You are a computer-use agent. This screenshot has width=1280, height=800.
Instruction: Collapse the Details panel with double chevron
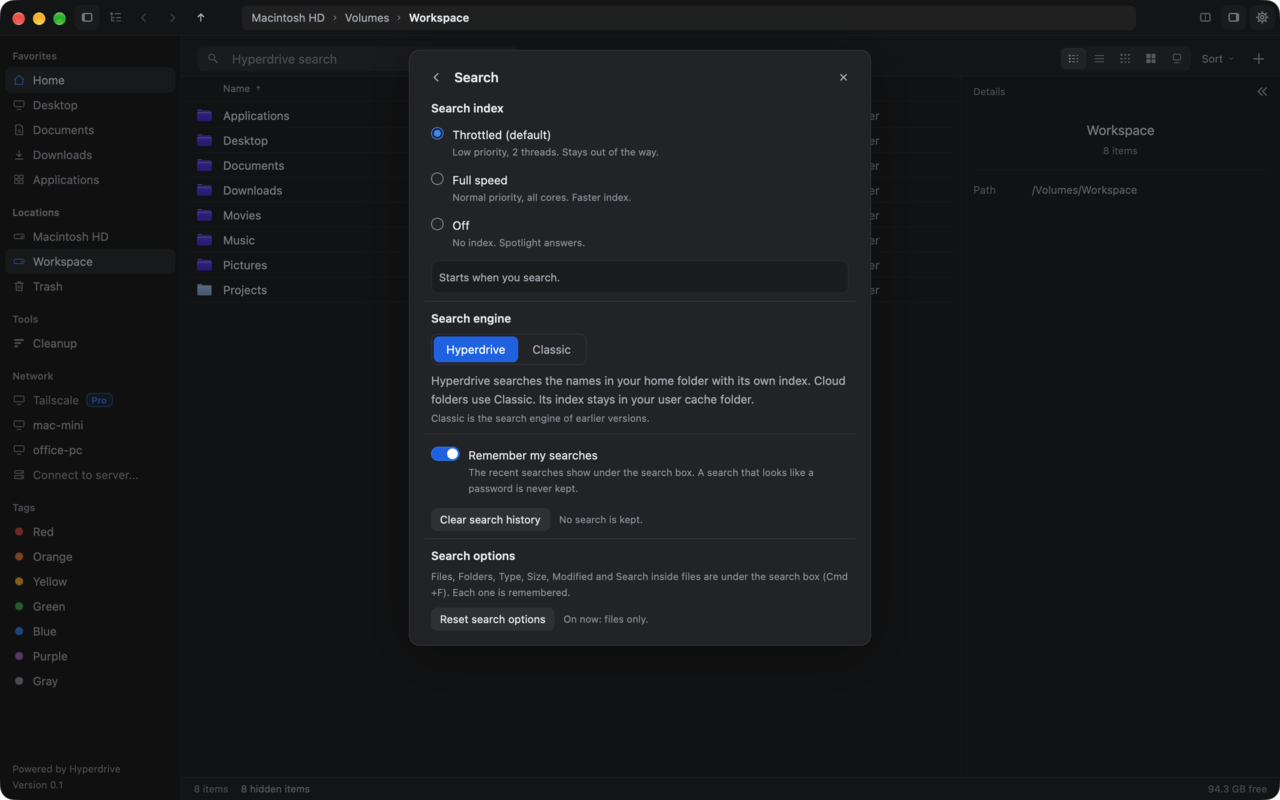(1262, 92)
